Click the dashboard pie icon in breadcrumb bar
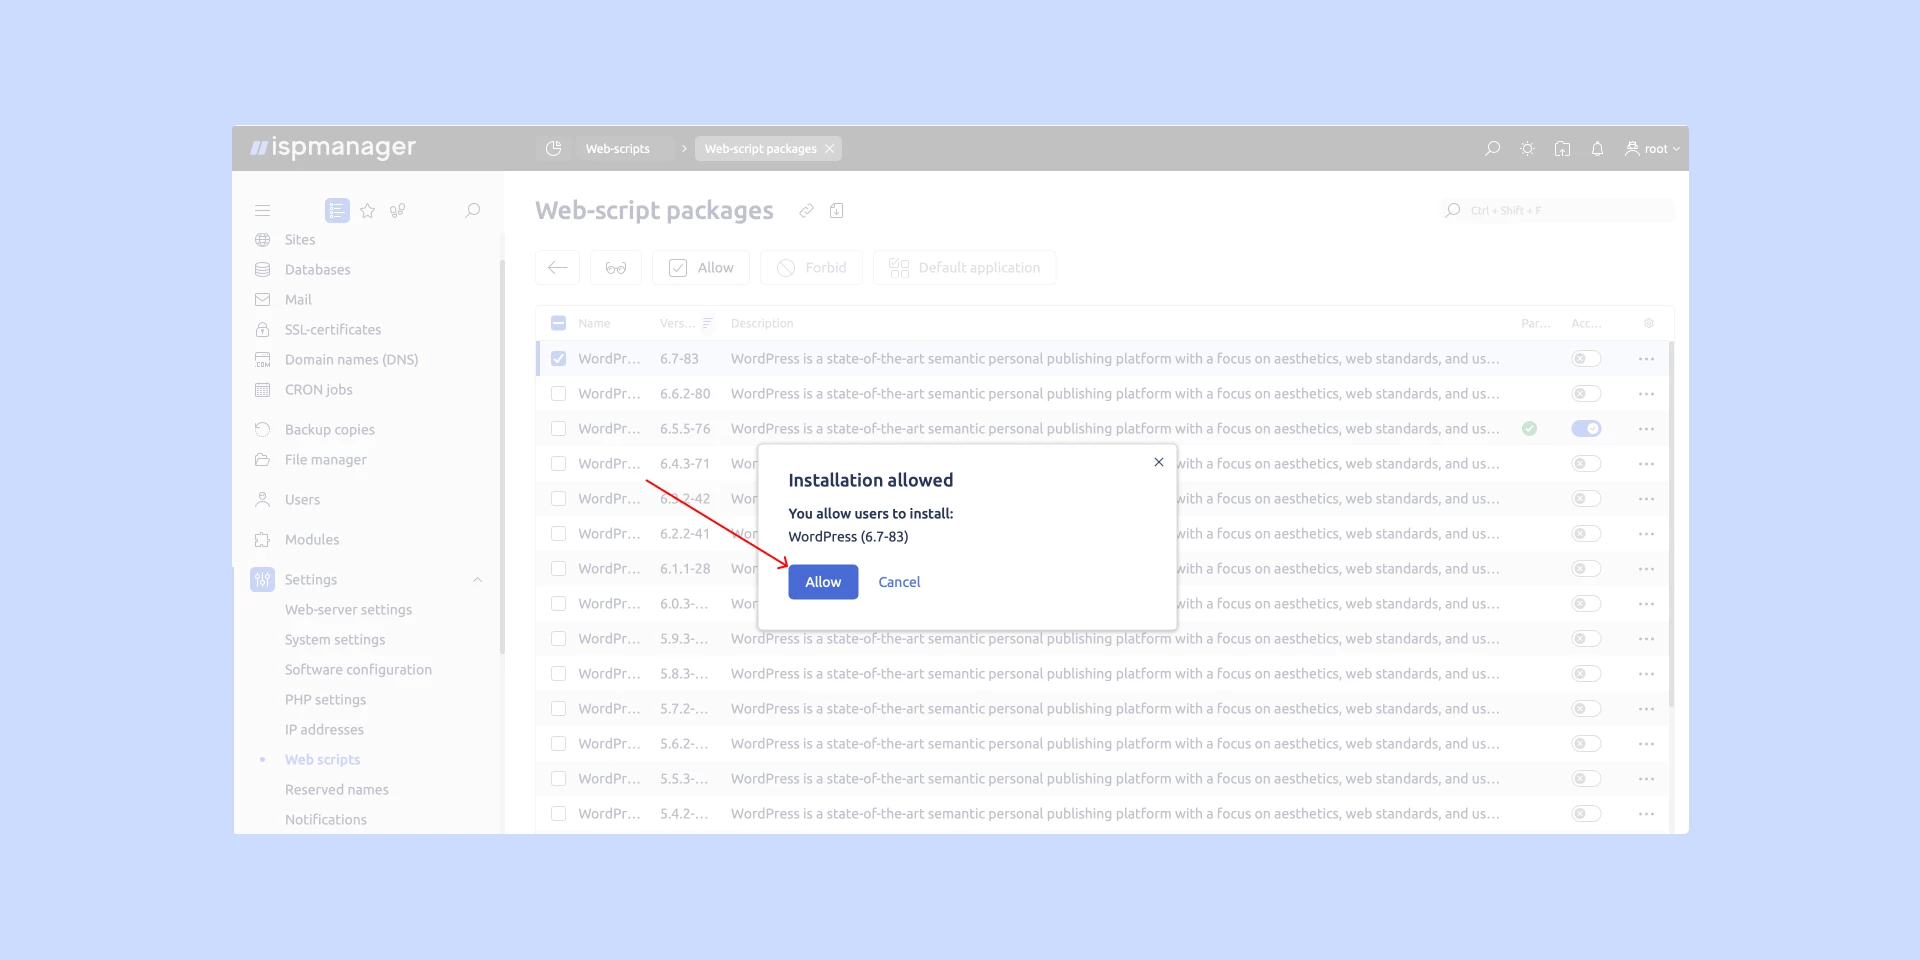The height and width of the screenshot is (960, 1920). coord(553,149)
